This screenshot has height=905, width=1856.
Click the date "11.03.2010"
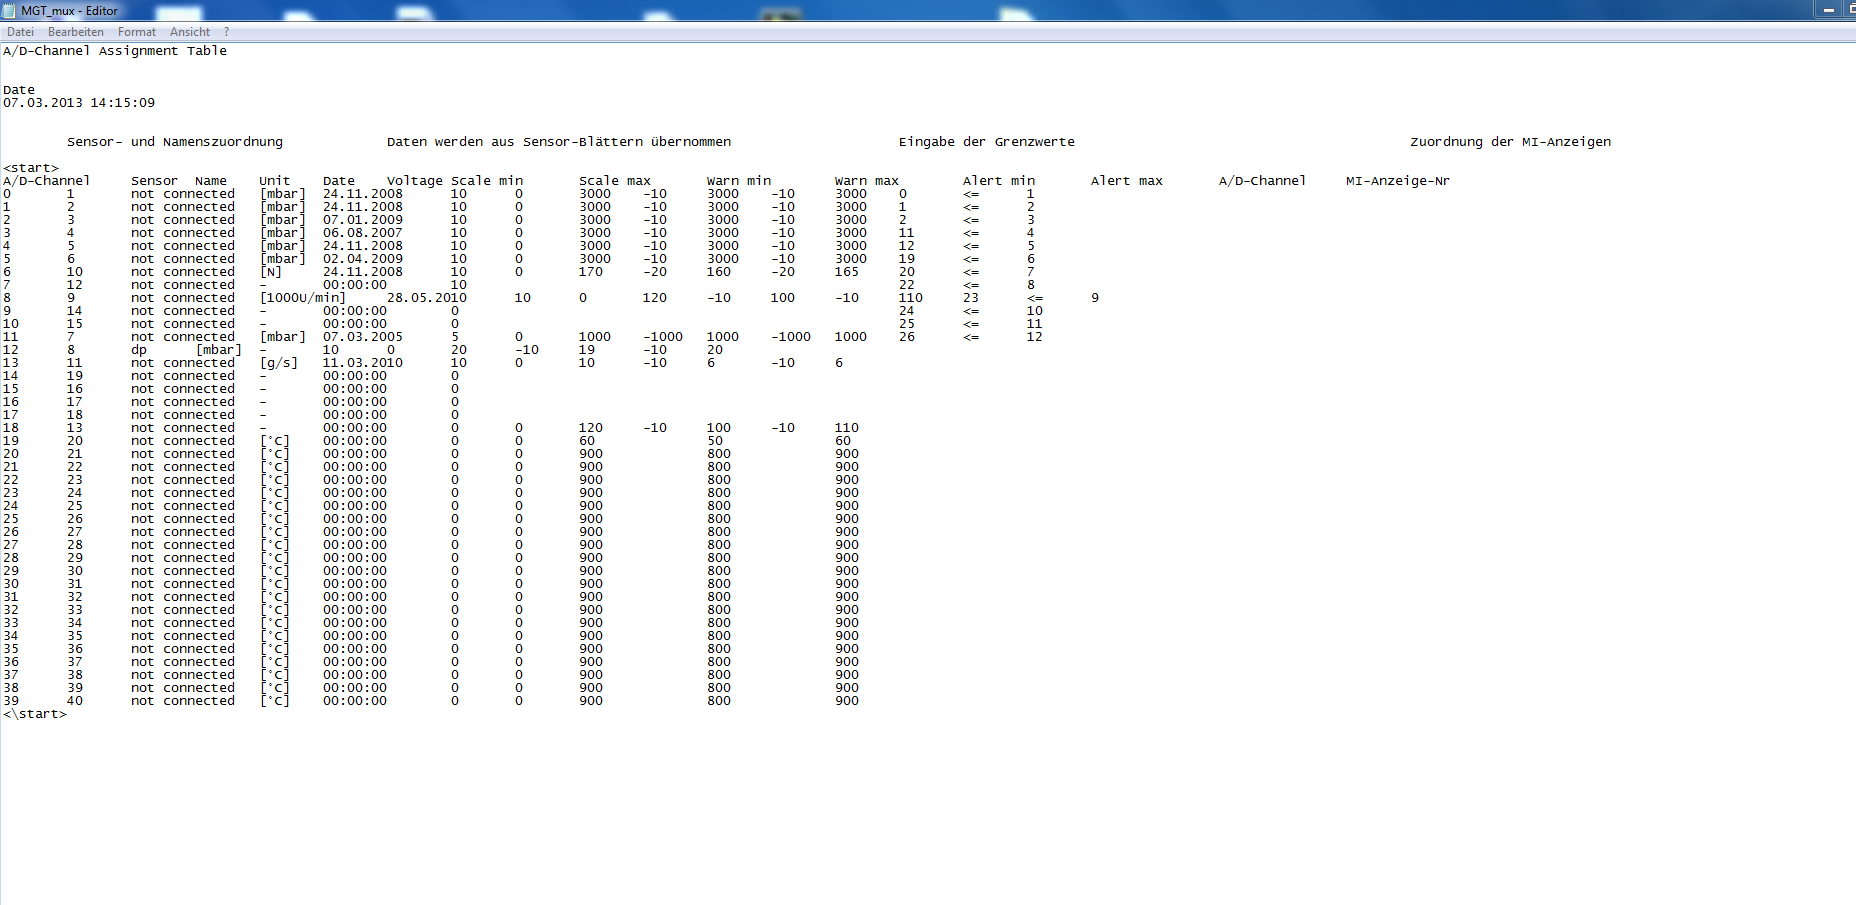363,363
